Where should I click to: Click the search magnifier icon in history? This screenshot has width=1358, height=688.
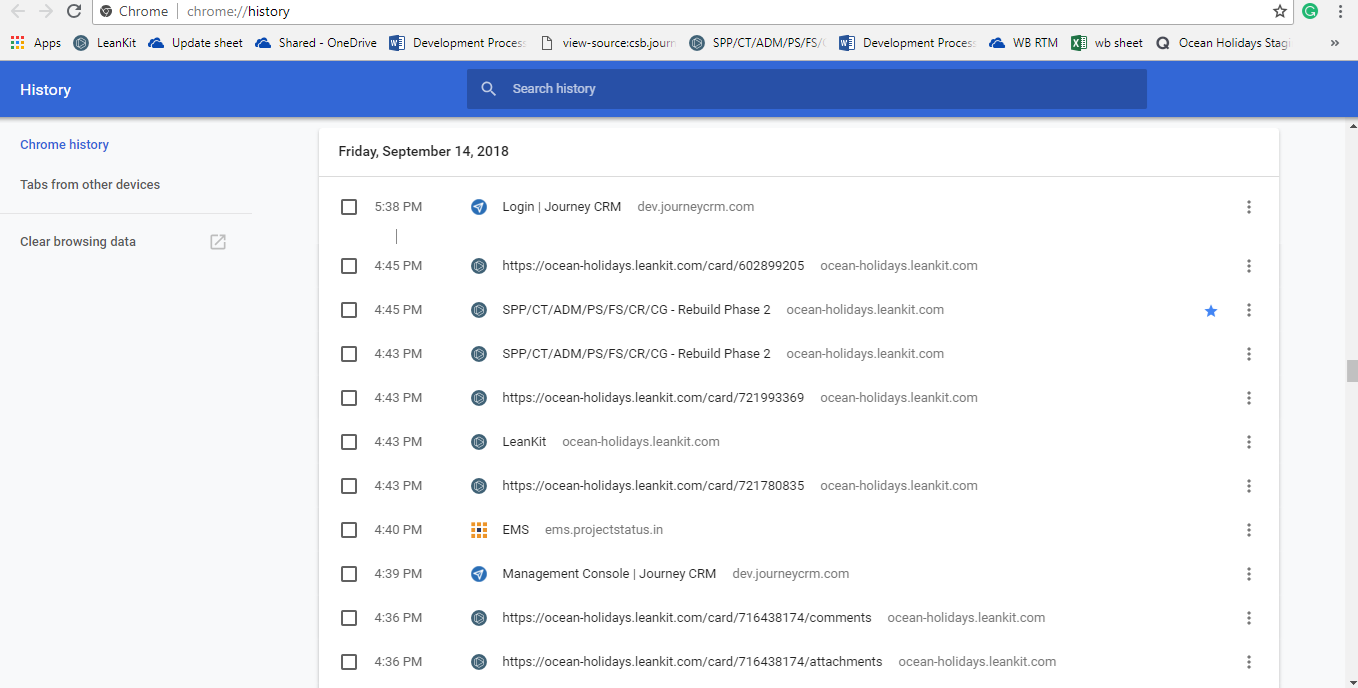(489, 89)
